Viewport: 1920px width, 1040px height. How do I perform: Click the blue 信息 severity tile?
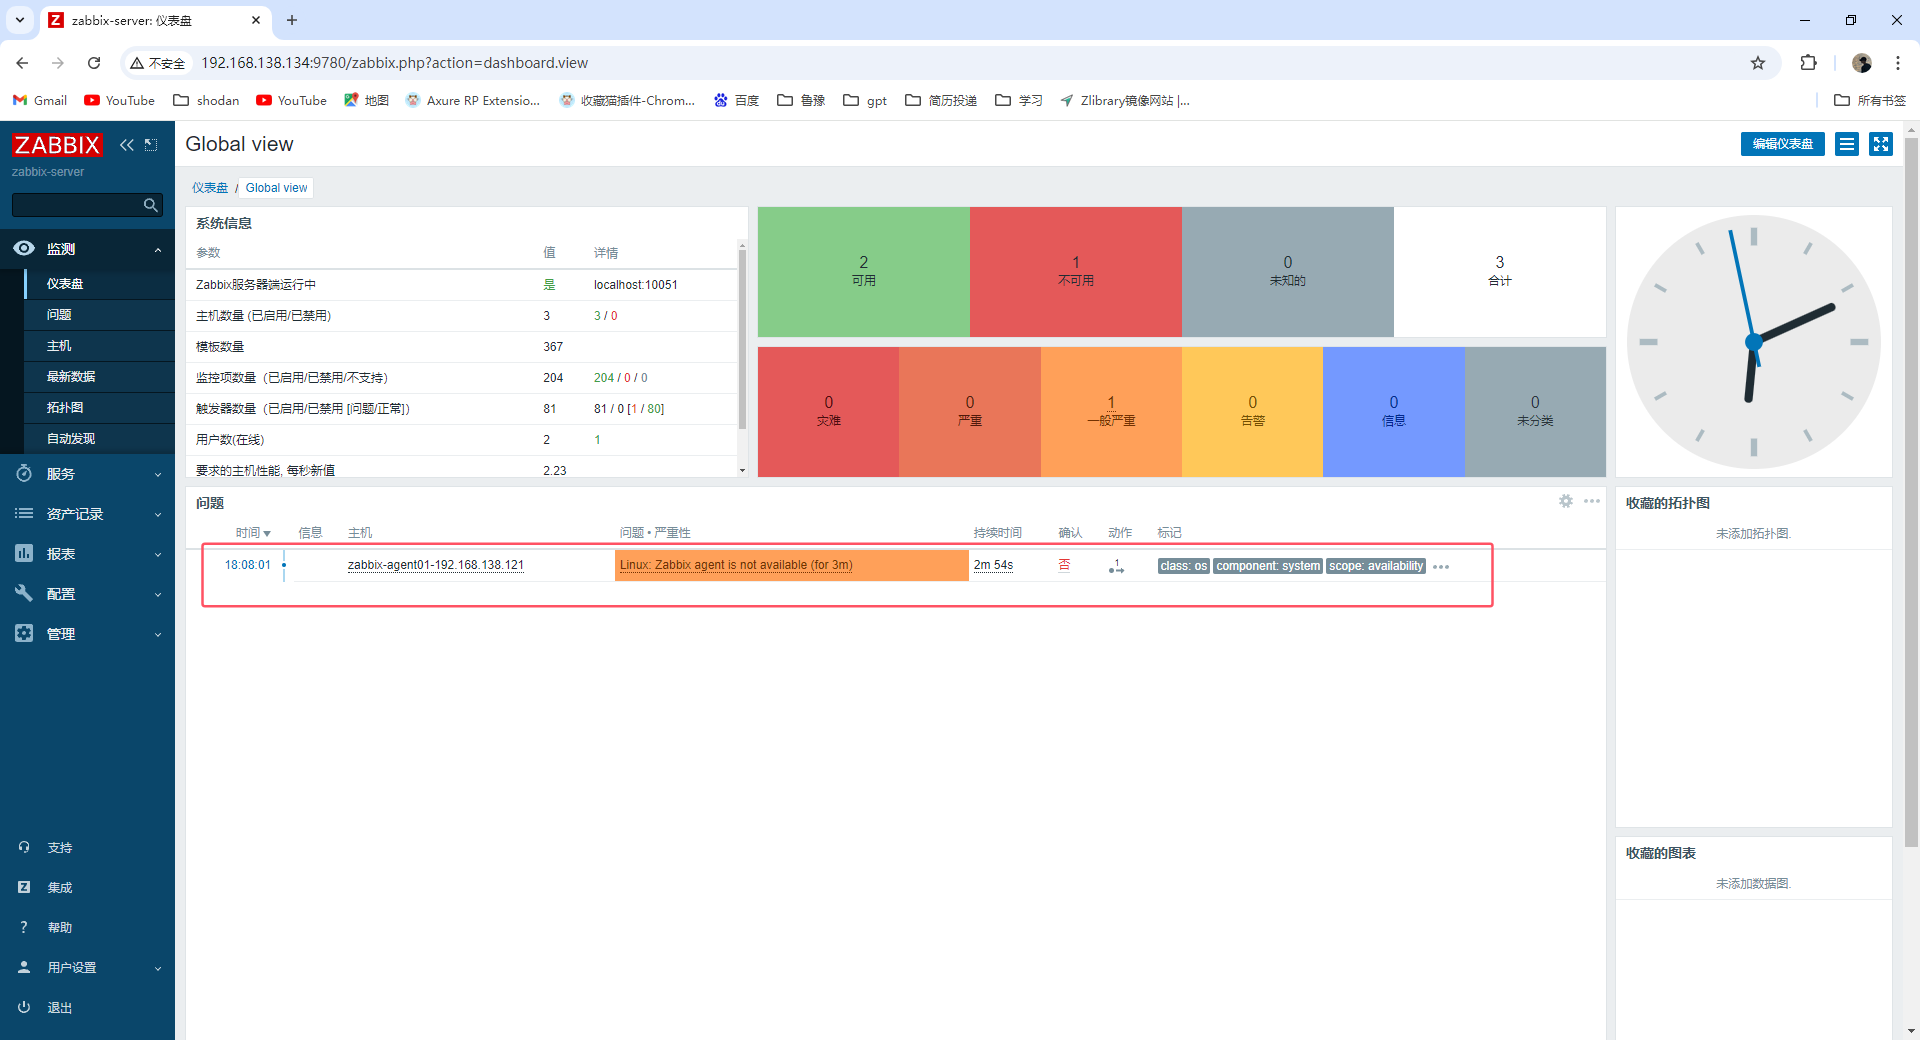pyautogui.click(x=1394, y=412)
